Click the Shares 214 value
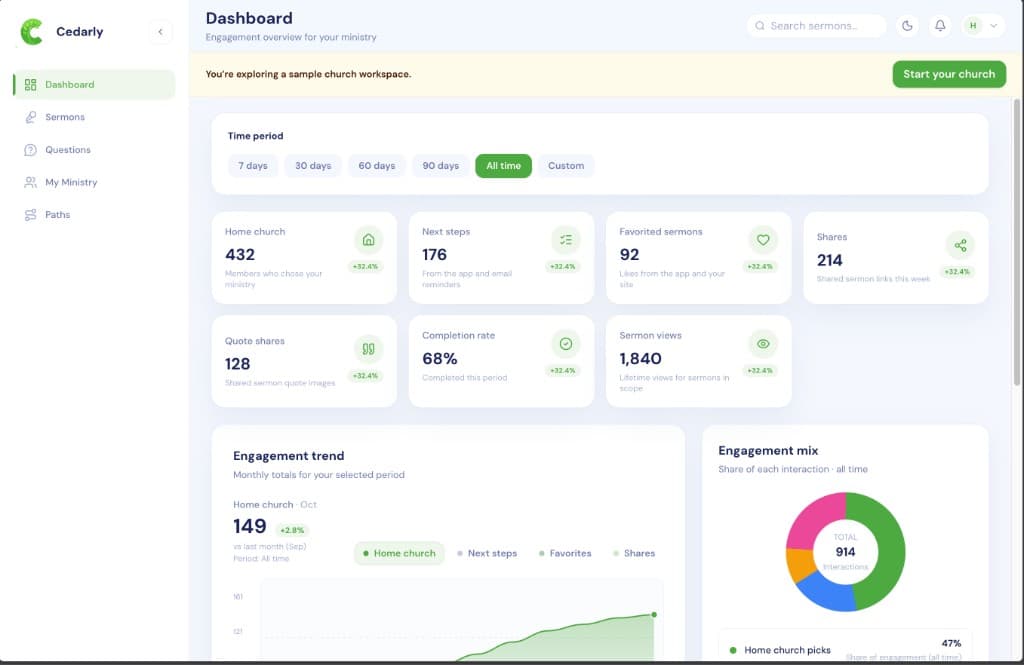This screenshot has height=665, width=1024. pos(829,260)
